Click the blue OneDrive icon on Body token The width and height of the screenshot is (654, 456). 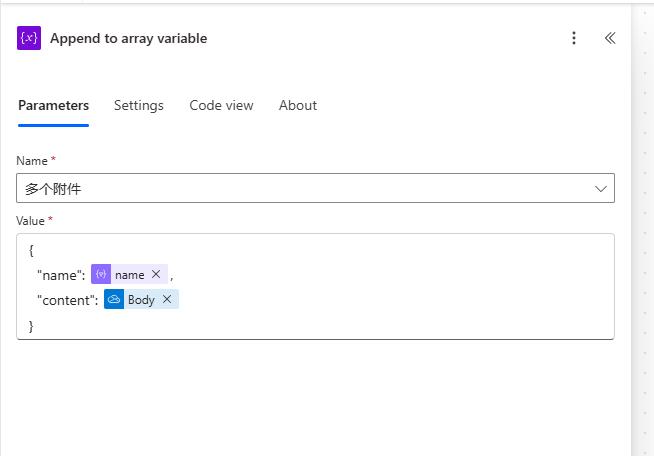pyautogui.click(x=114, y=299)
